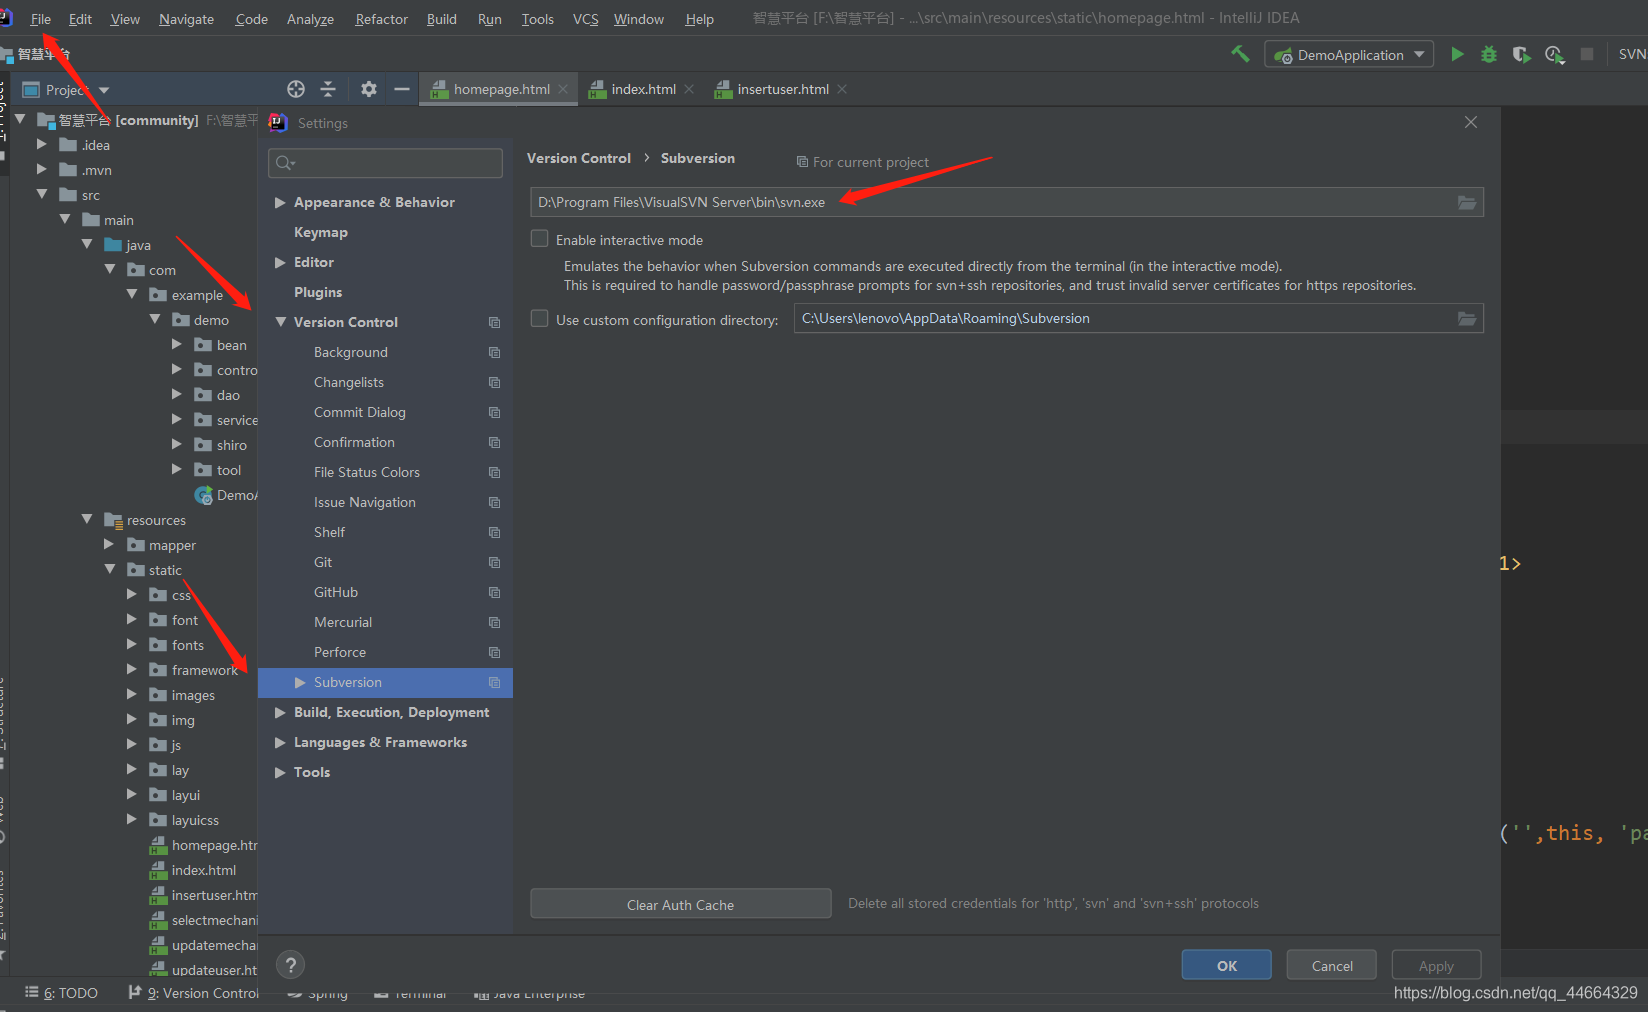Click project-level icon beside Commit Dialog
Viewport: 1648px width, 1012px height.
(494, 412)
